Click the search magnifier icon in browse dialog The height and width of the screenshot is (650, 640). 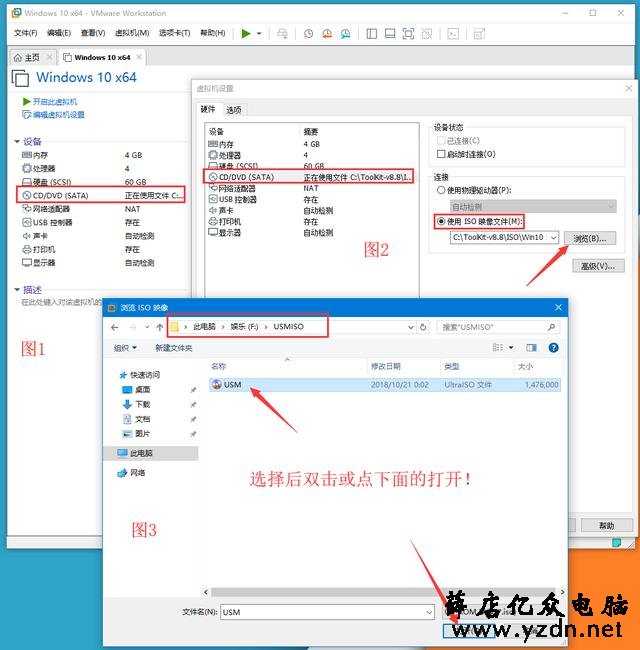pyautogui.click(x=551, y=327)
